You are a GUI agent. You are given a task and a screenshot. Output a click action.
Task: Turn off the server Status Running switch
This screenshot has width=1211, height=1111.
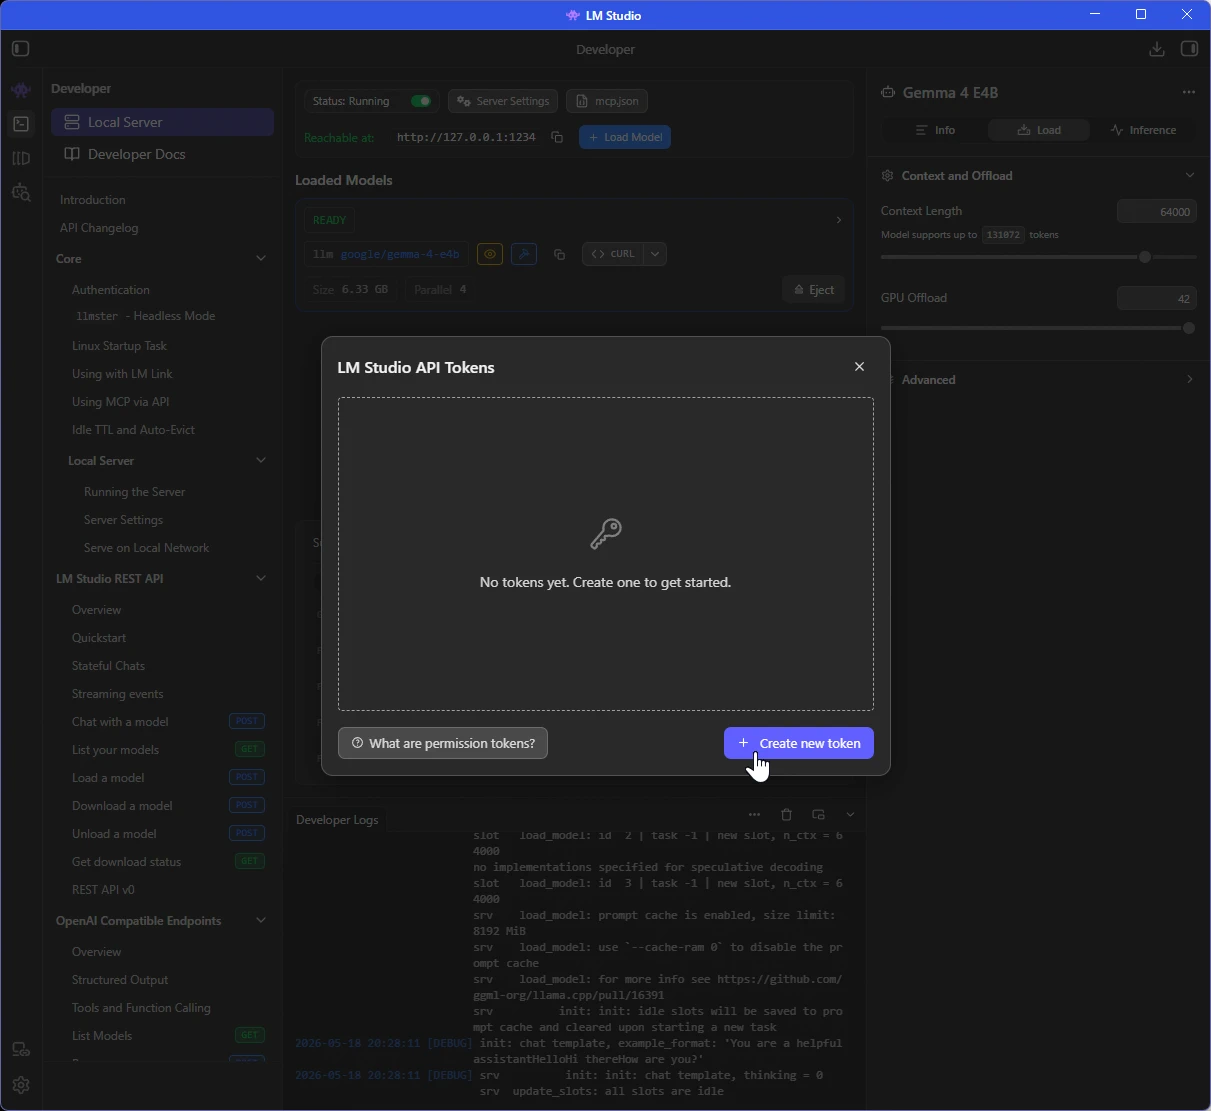[x=421, y=101]
